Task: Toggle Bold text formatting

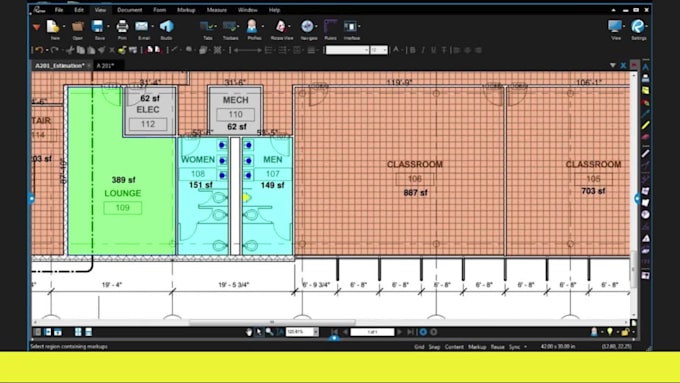Action: (x=412, y=50)
